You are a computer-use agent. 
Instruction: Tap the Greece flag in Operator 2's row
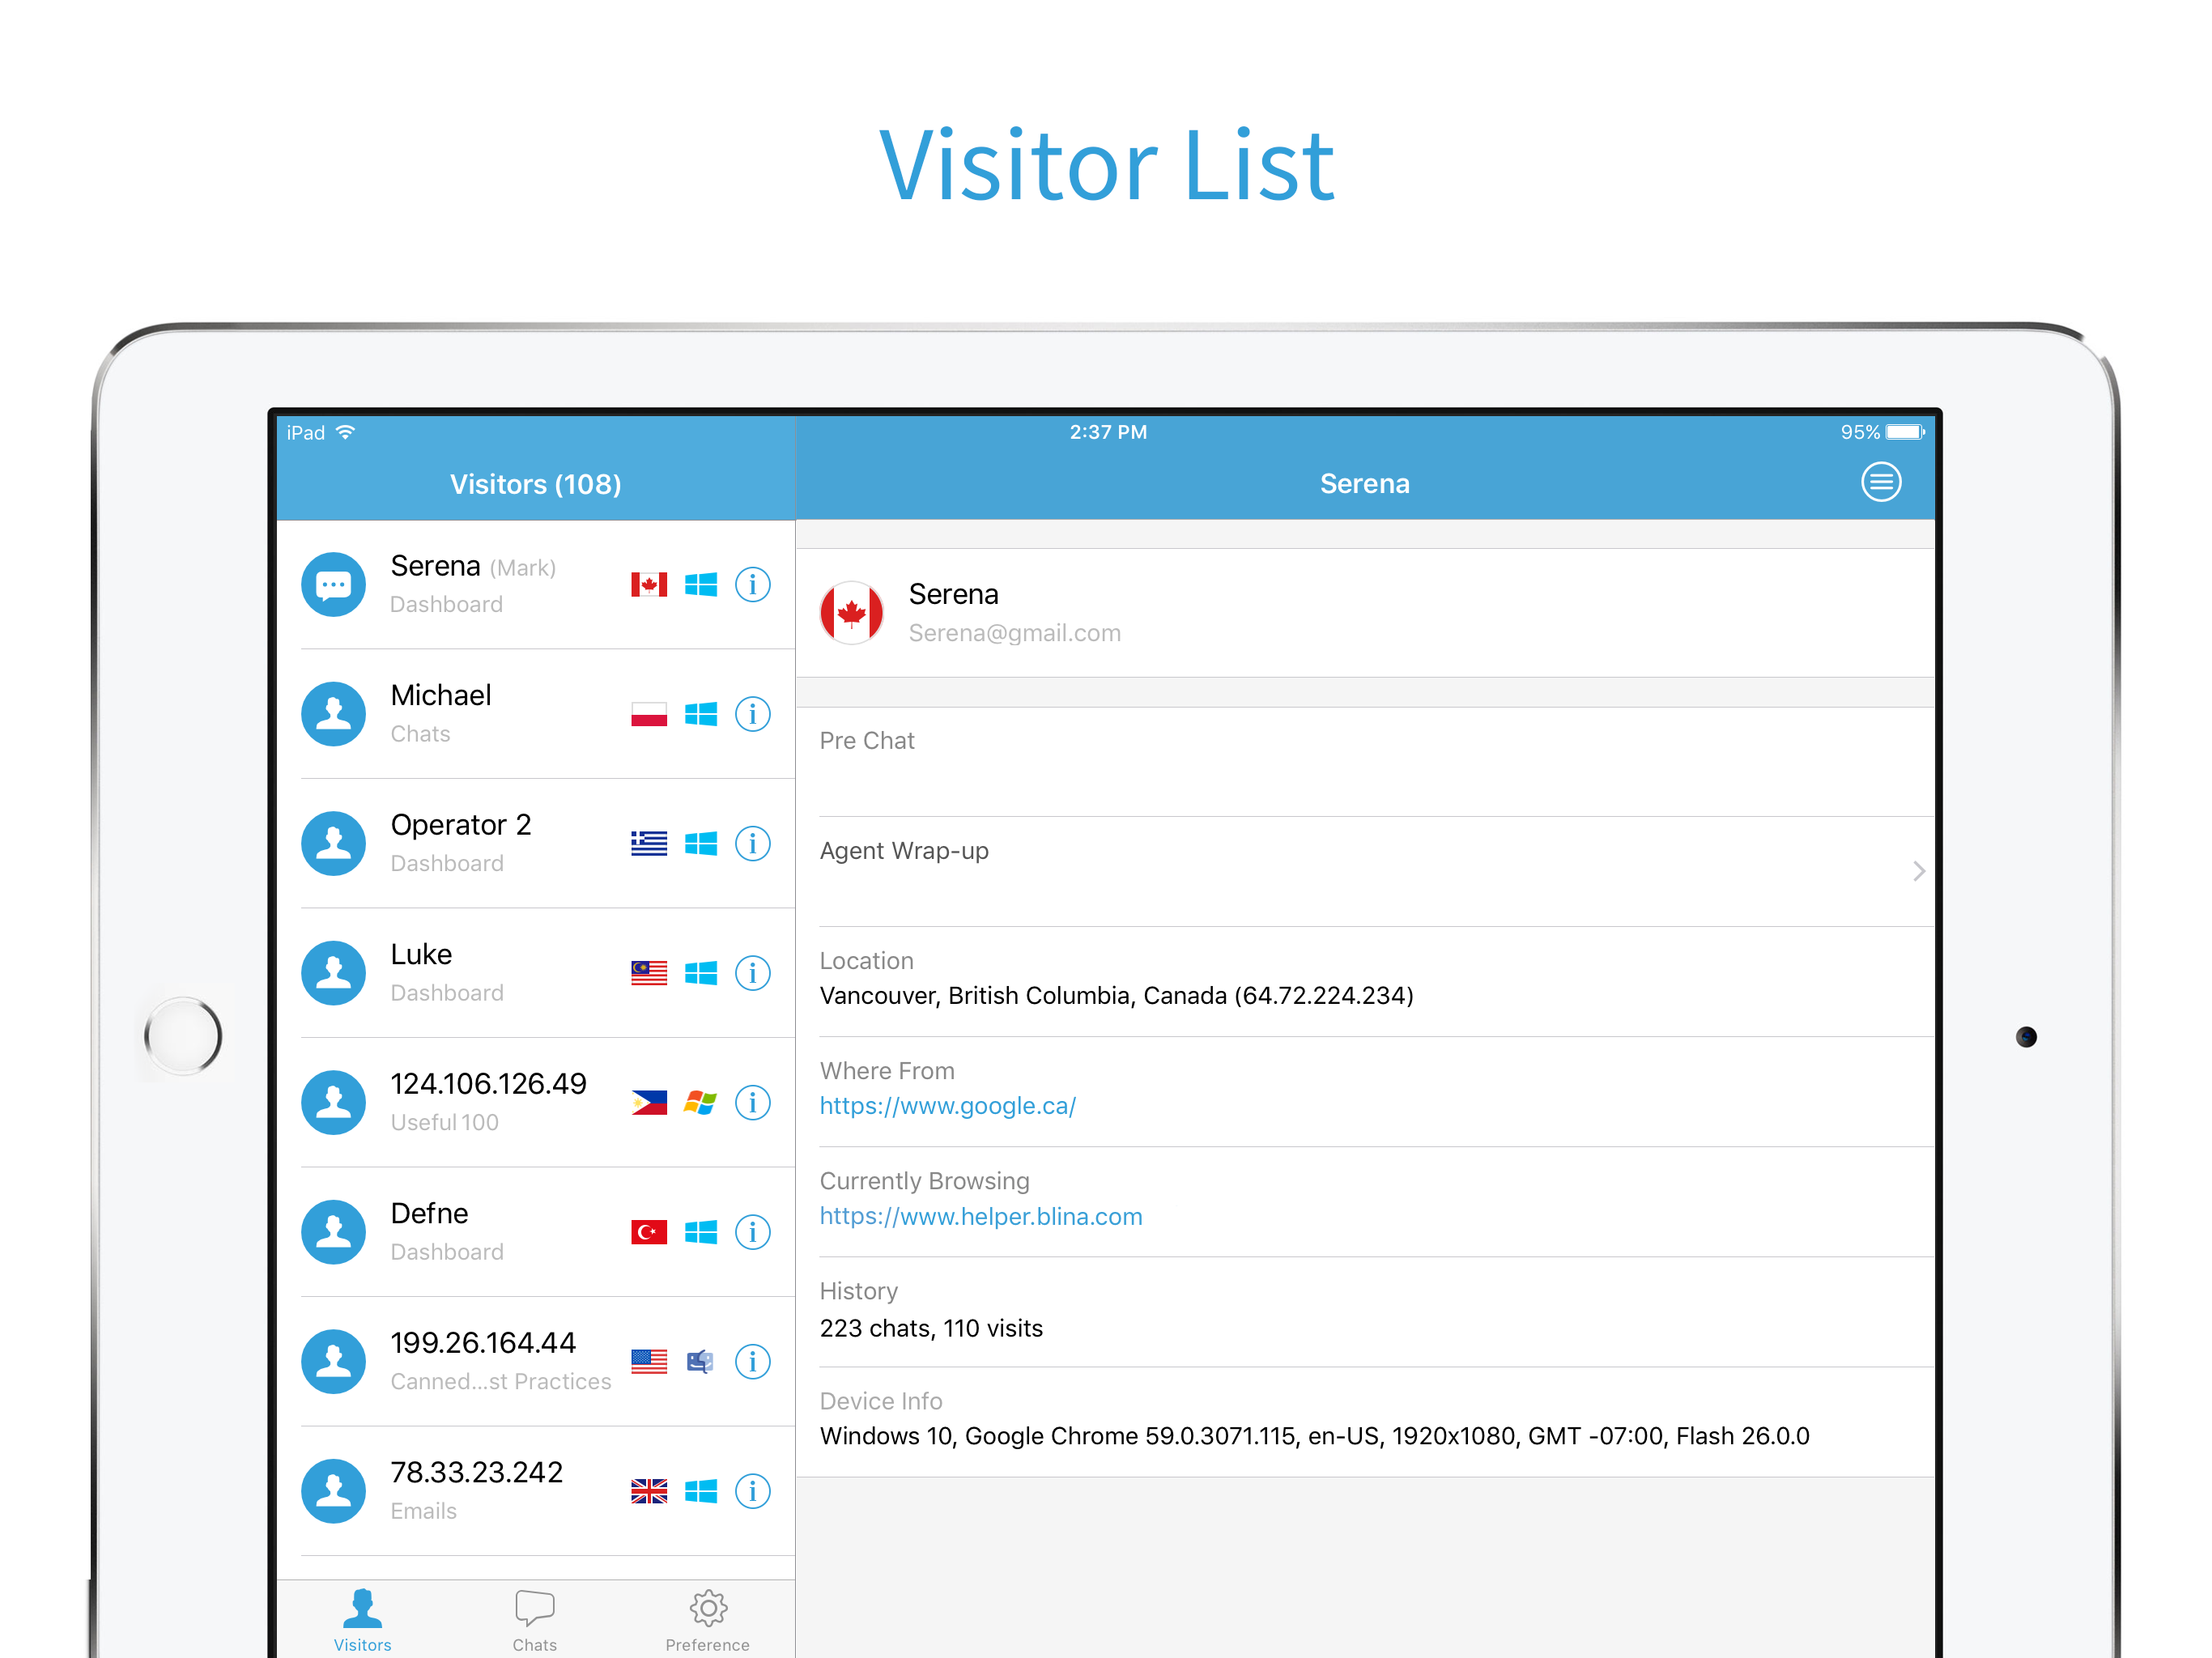pyautogui.click(x=649, y=843)
